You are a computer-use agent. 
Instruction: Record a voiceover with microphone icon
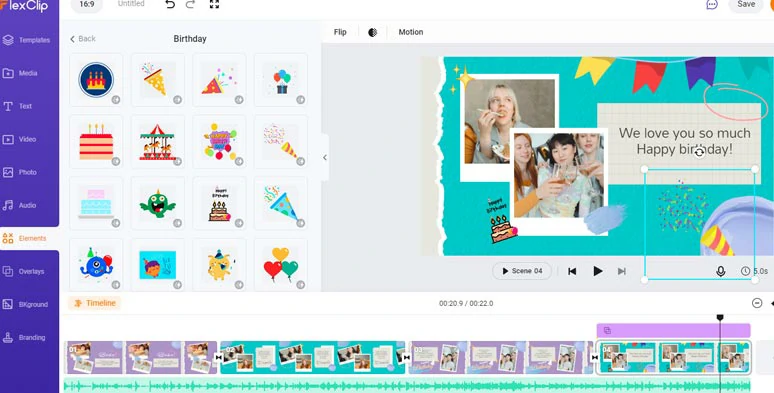(721, 271)
